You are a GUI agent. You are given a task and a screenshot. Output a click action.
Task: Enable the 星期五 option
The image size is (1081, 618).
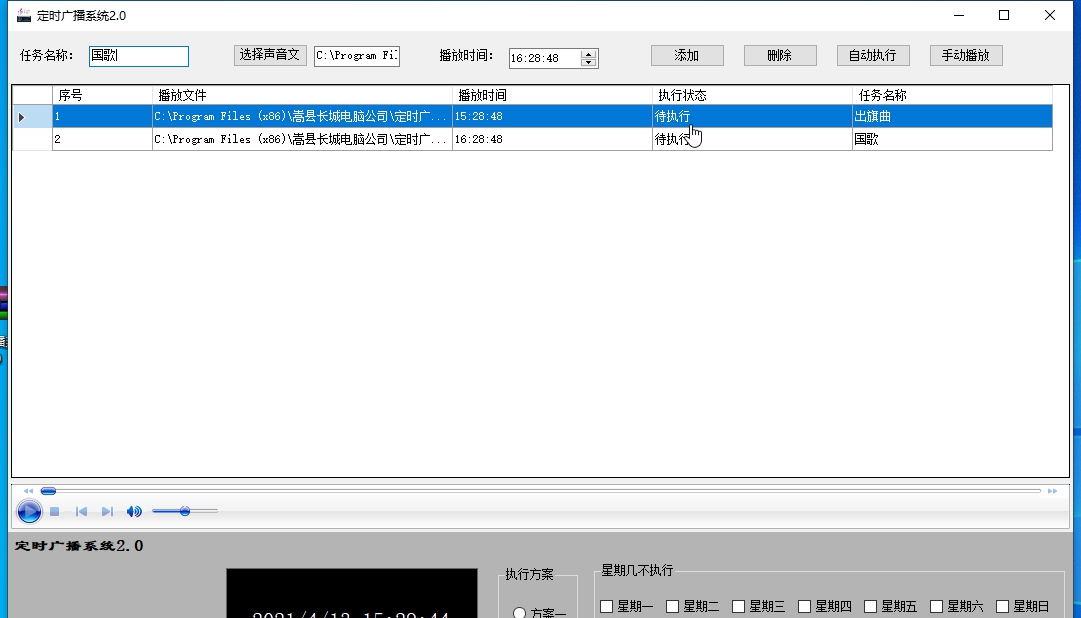point(870,605)
